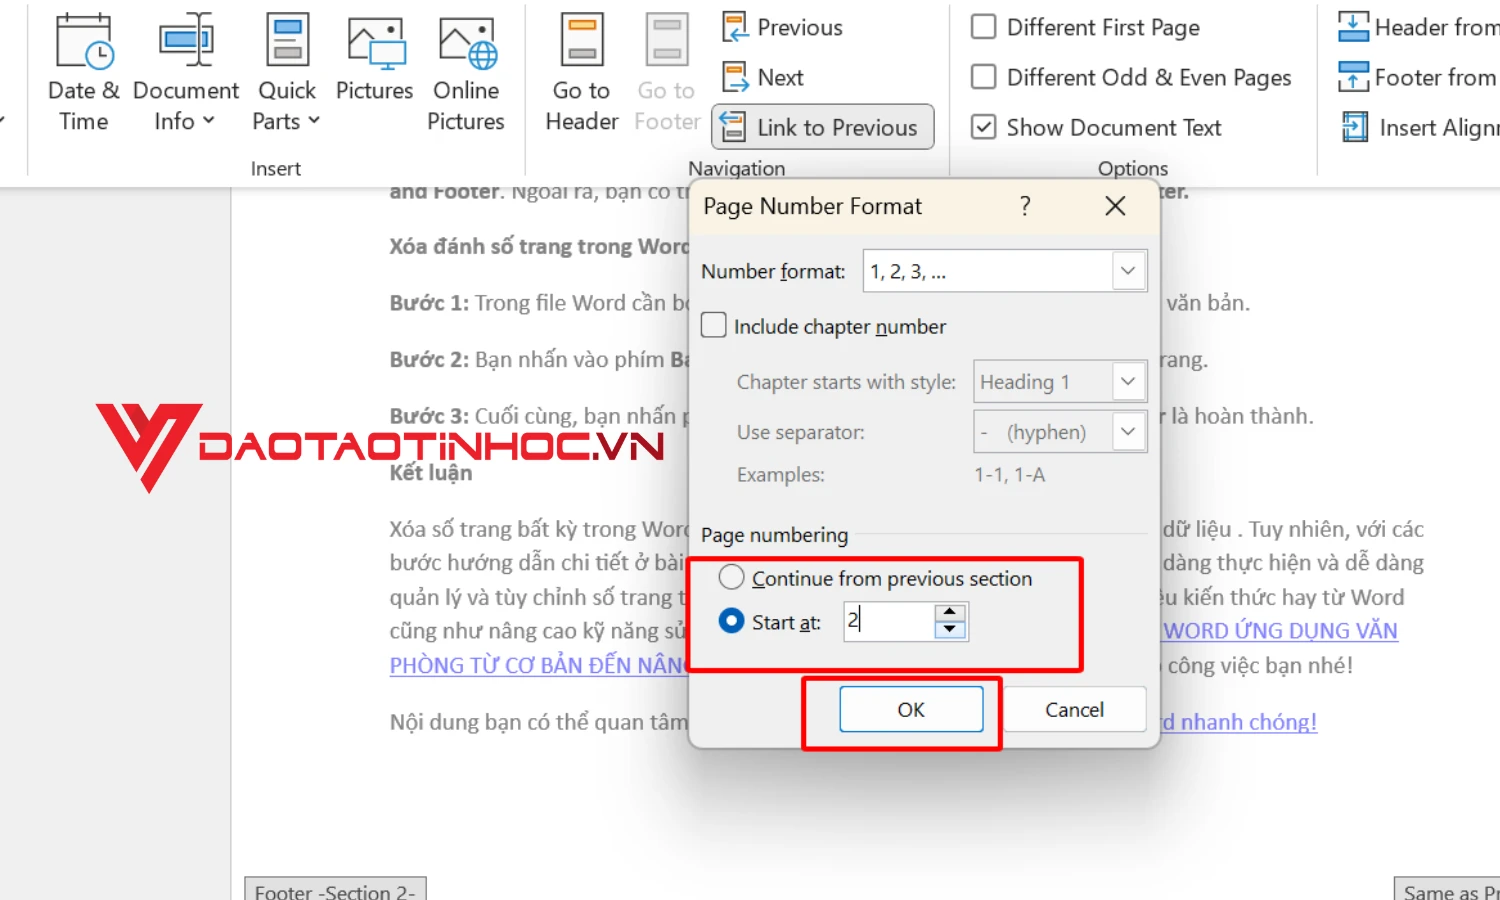Open the Number format dropdown

click(1128, 270)
